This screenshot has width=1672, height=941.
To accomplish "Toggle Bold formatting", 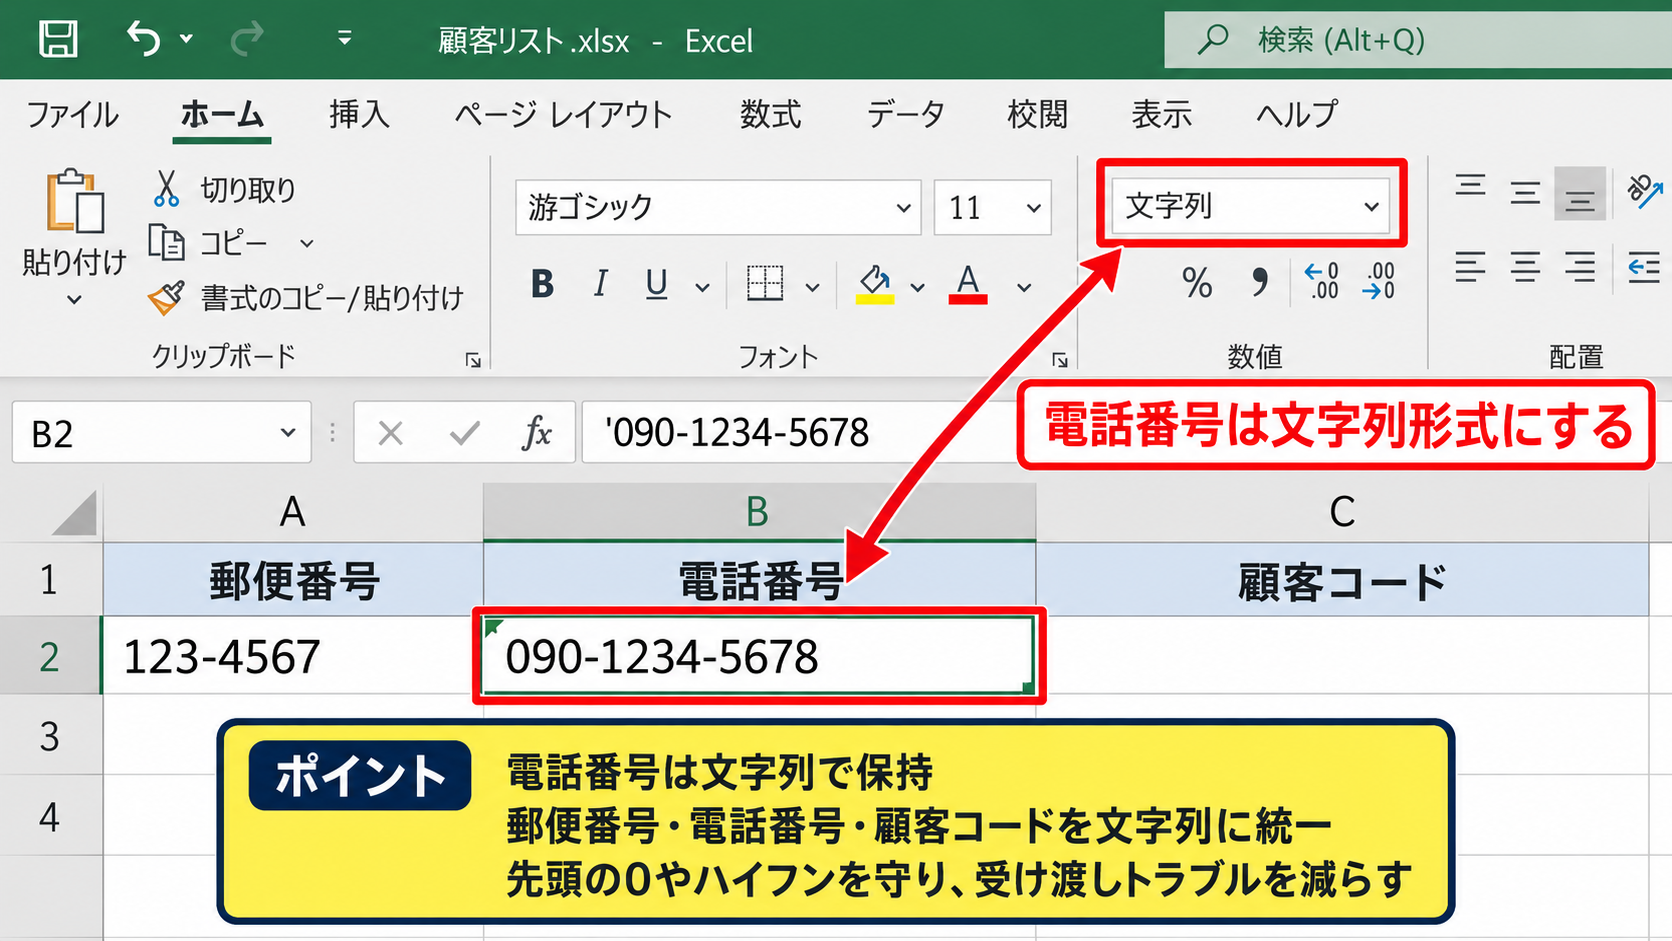I will 542,284.
